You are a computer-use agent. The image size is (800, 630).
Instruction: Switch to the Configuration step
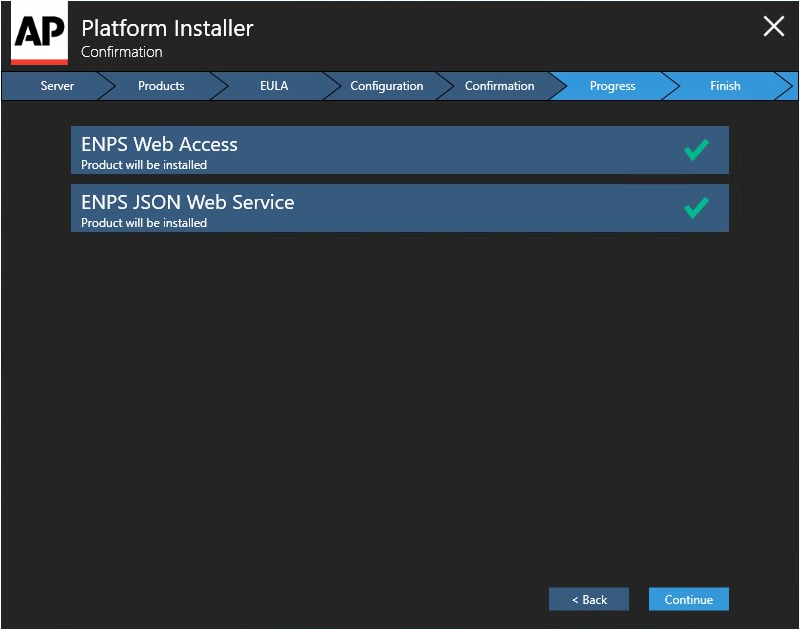[x=387, y=86]
